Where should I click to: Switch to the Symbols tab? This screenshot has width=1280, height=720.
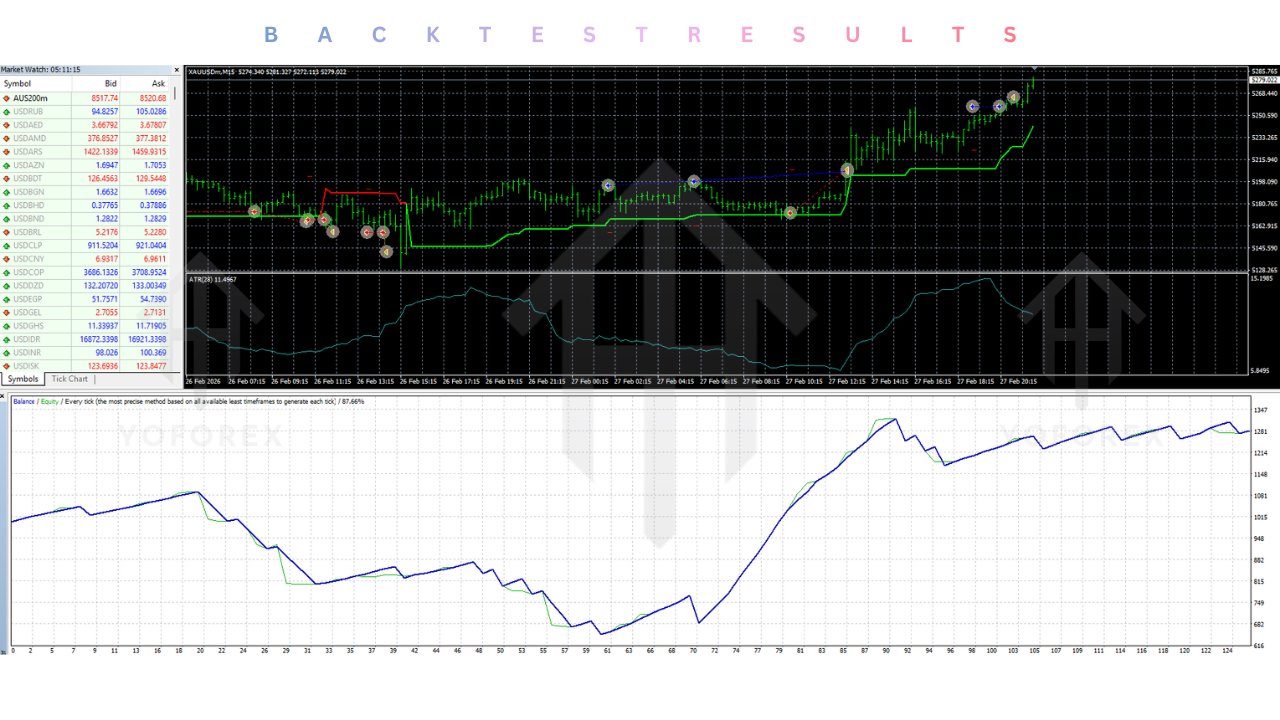pos(22,379)
